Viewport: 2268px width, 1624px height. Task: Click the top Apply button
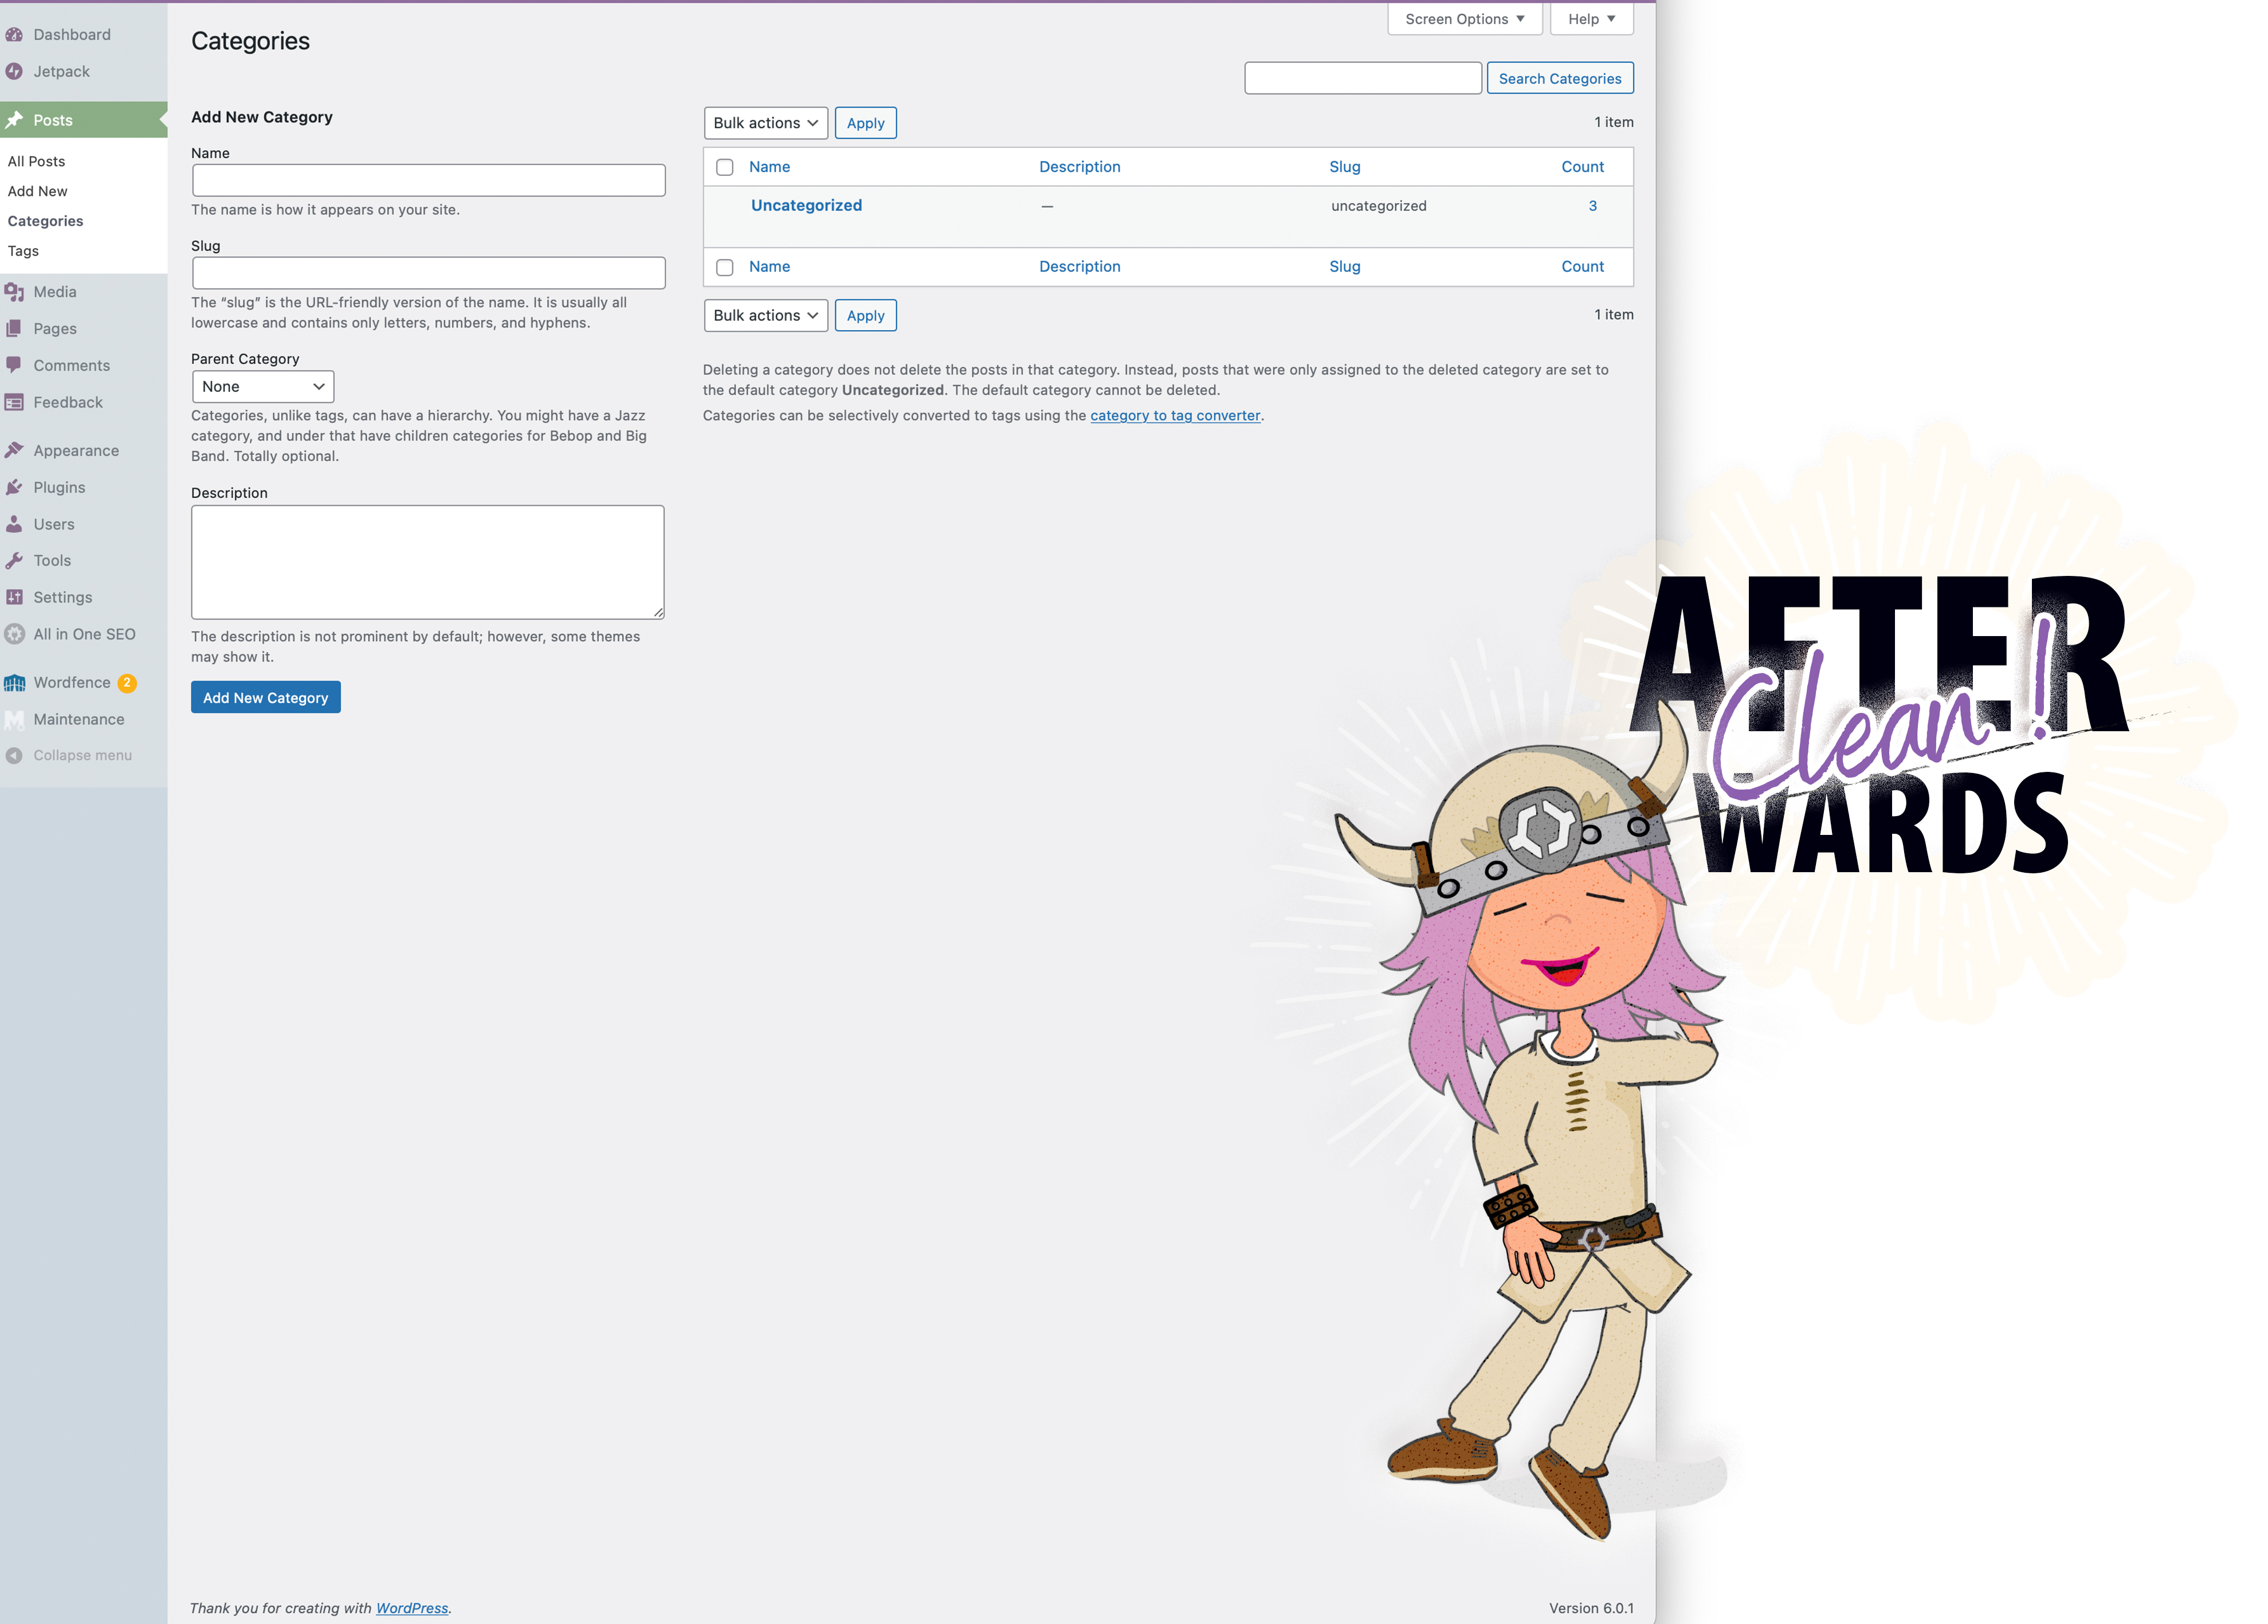pyautogui.click(x=865, y=123)
